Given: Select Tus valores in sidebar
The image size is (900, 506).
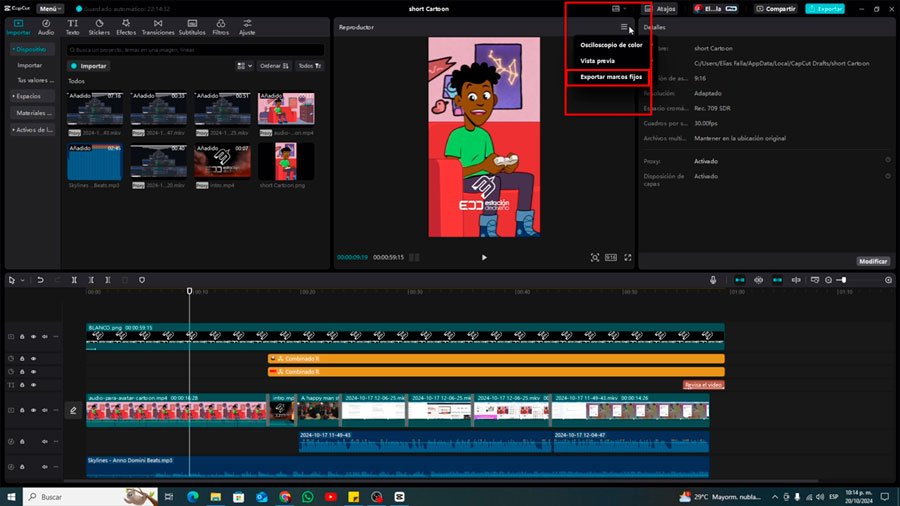Looking at the screenshot, I should click(x=34, y=80).
